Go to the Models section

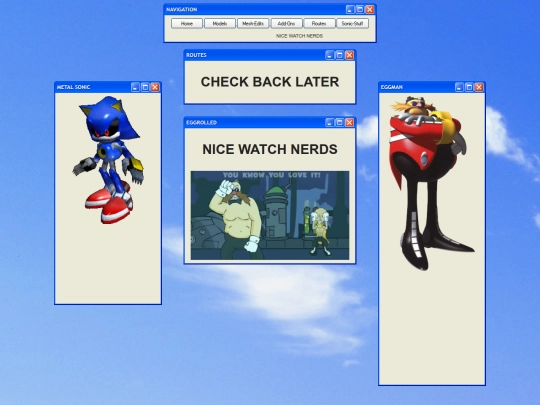pos(220,23)
